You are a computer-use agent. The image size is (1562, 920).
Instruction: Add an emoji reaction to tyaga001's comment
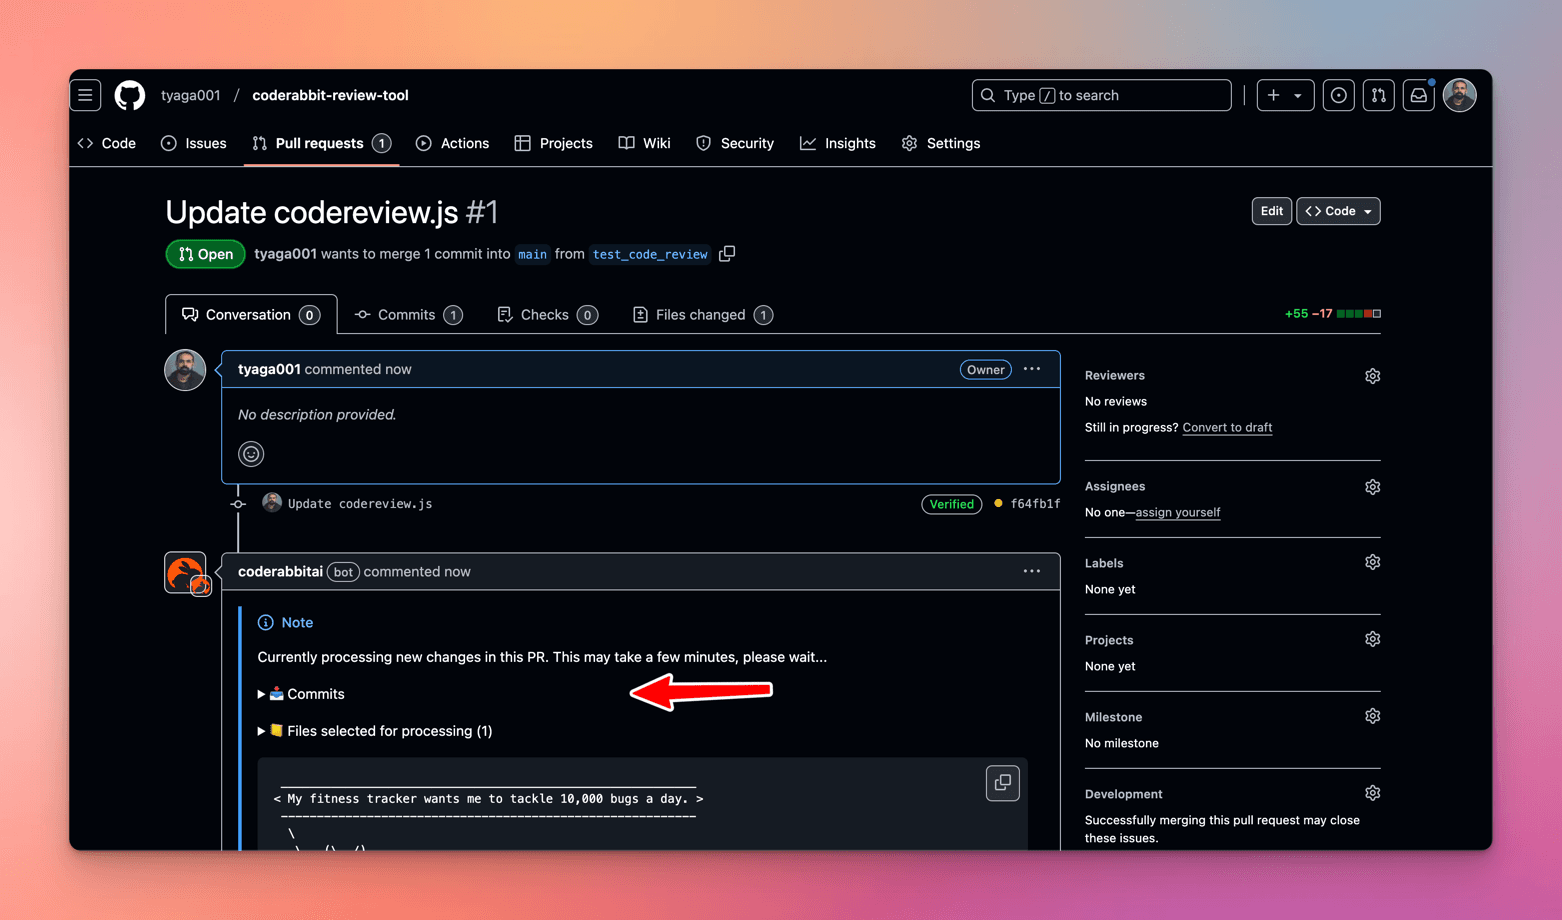[x=251, y=454]
